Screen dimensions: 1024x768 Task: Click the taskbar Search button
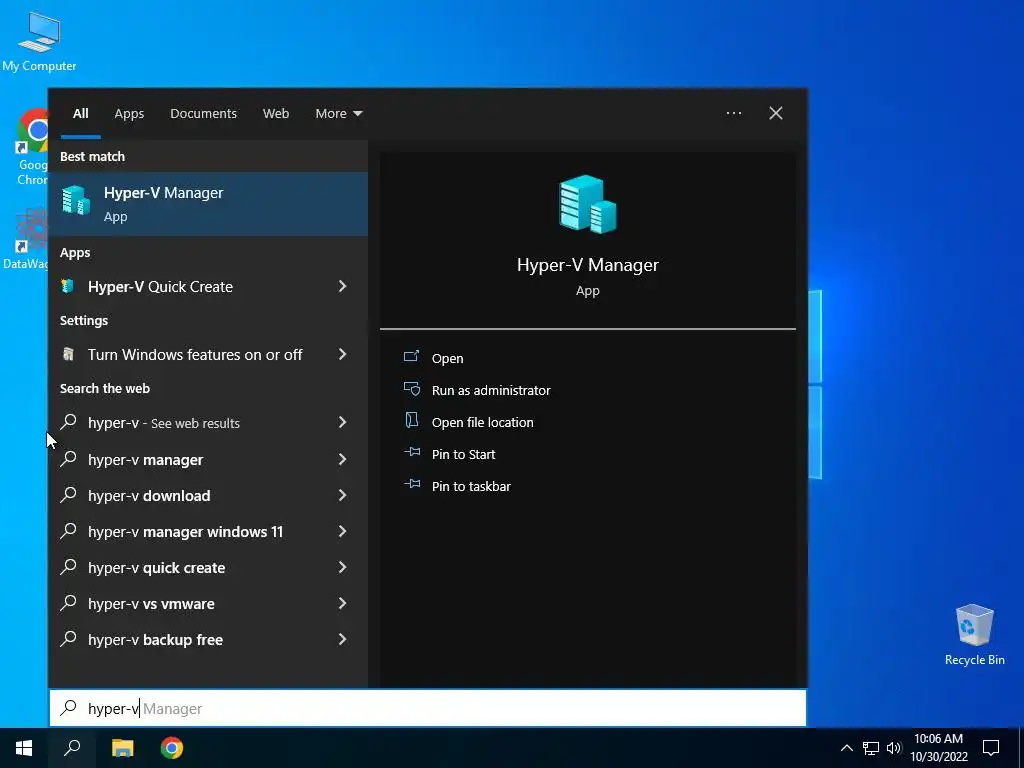click(72, 748)
